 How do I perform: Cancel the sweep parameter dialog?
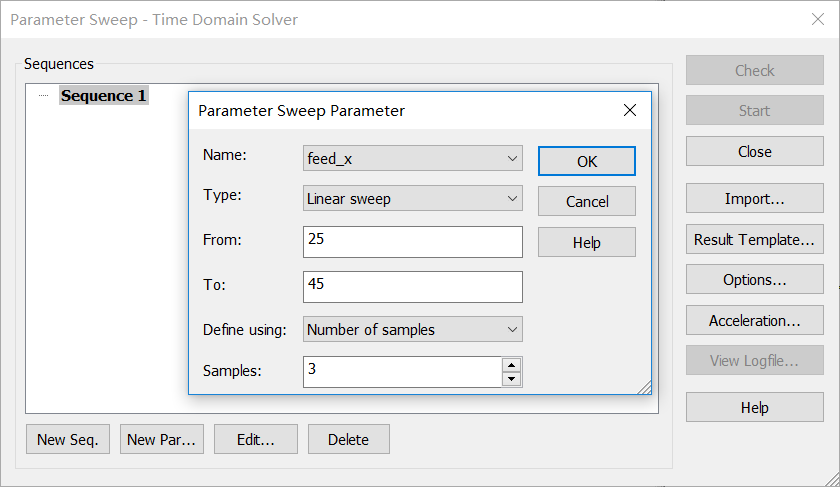pyautogui.click(x=587, y=201)
